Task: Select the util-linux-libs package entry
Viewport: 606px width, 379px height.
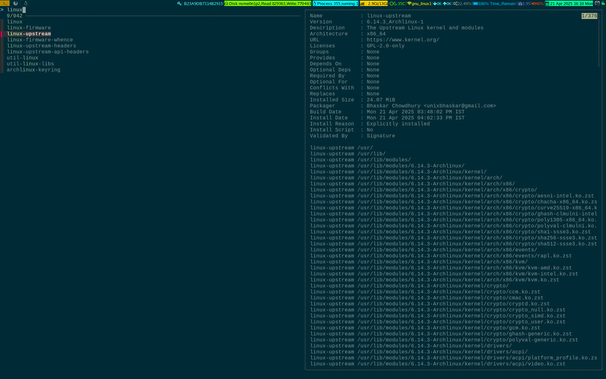Action: [x=30, y=64]
